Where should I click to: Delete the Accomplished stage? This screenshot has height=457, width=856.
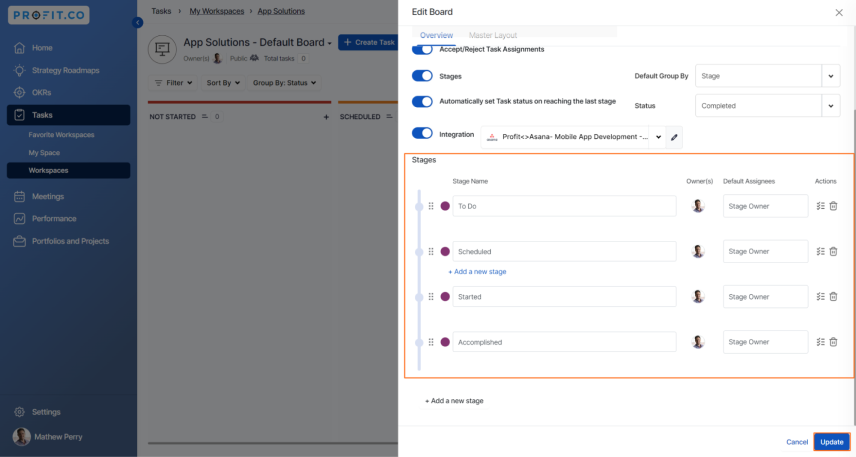click(x=833, y=342)
